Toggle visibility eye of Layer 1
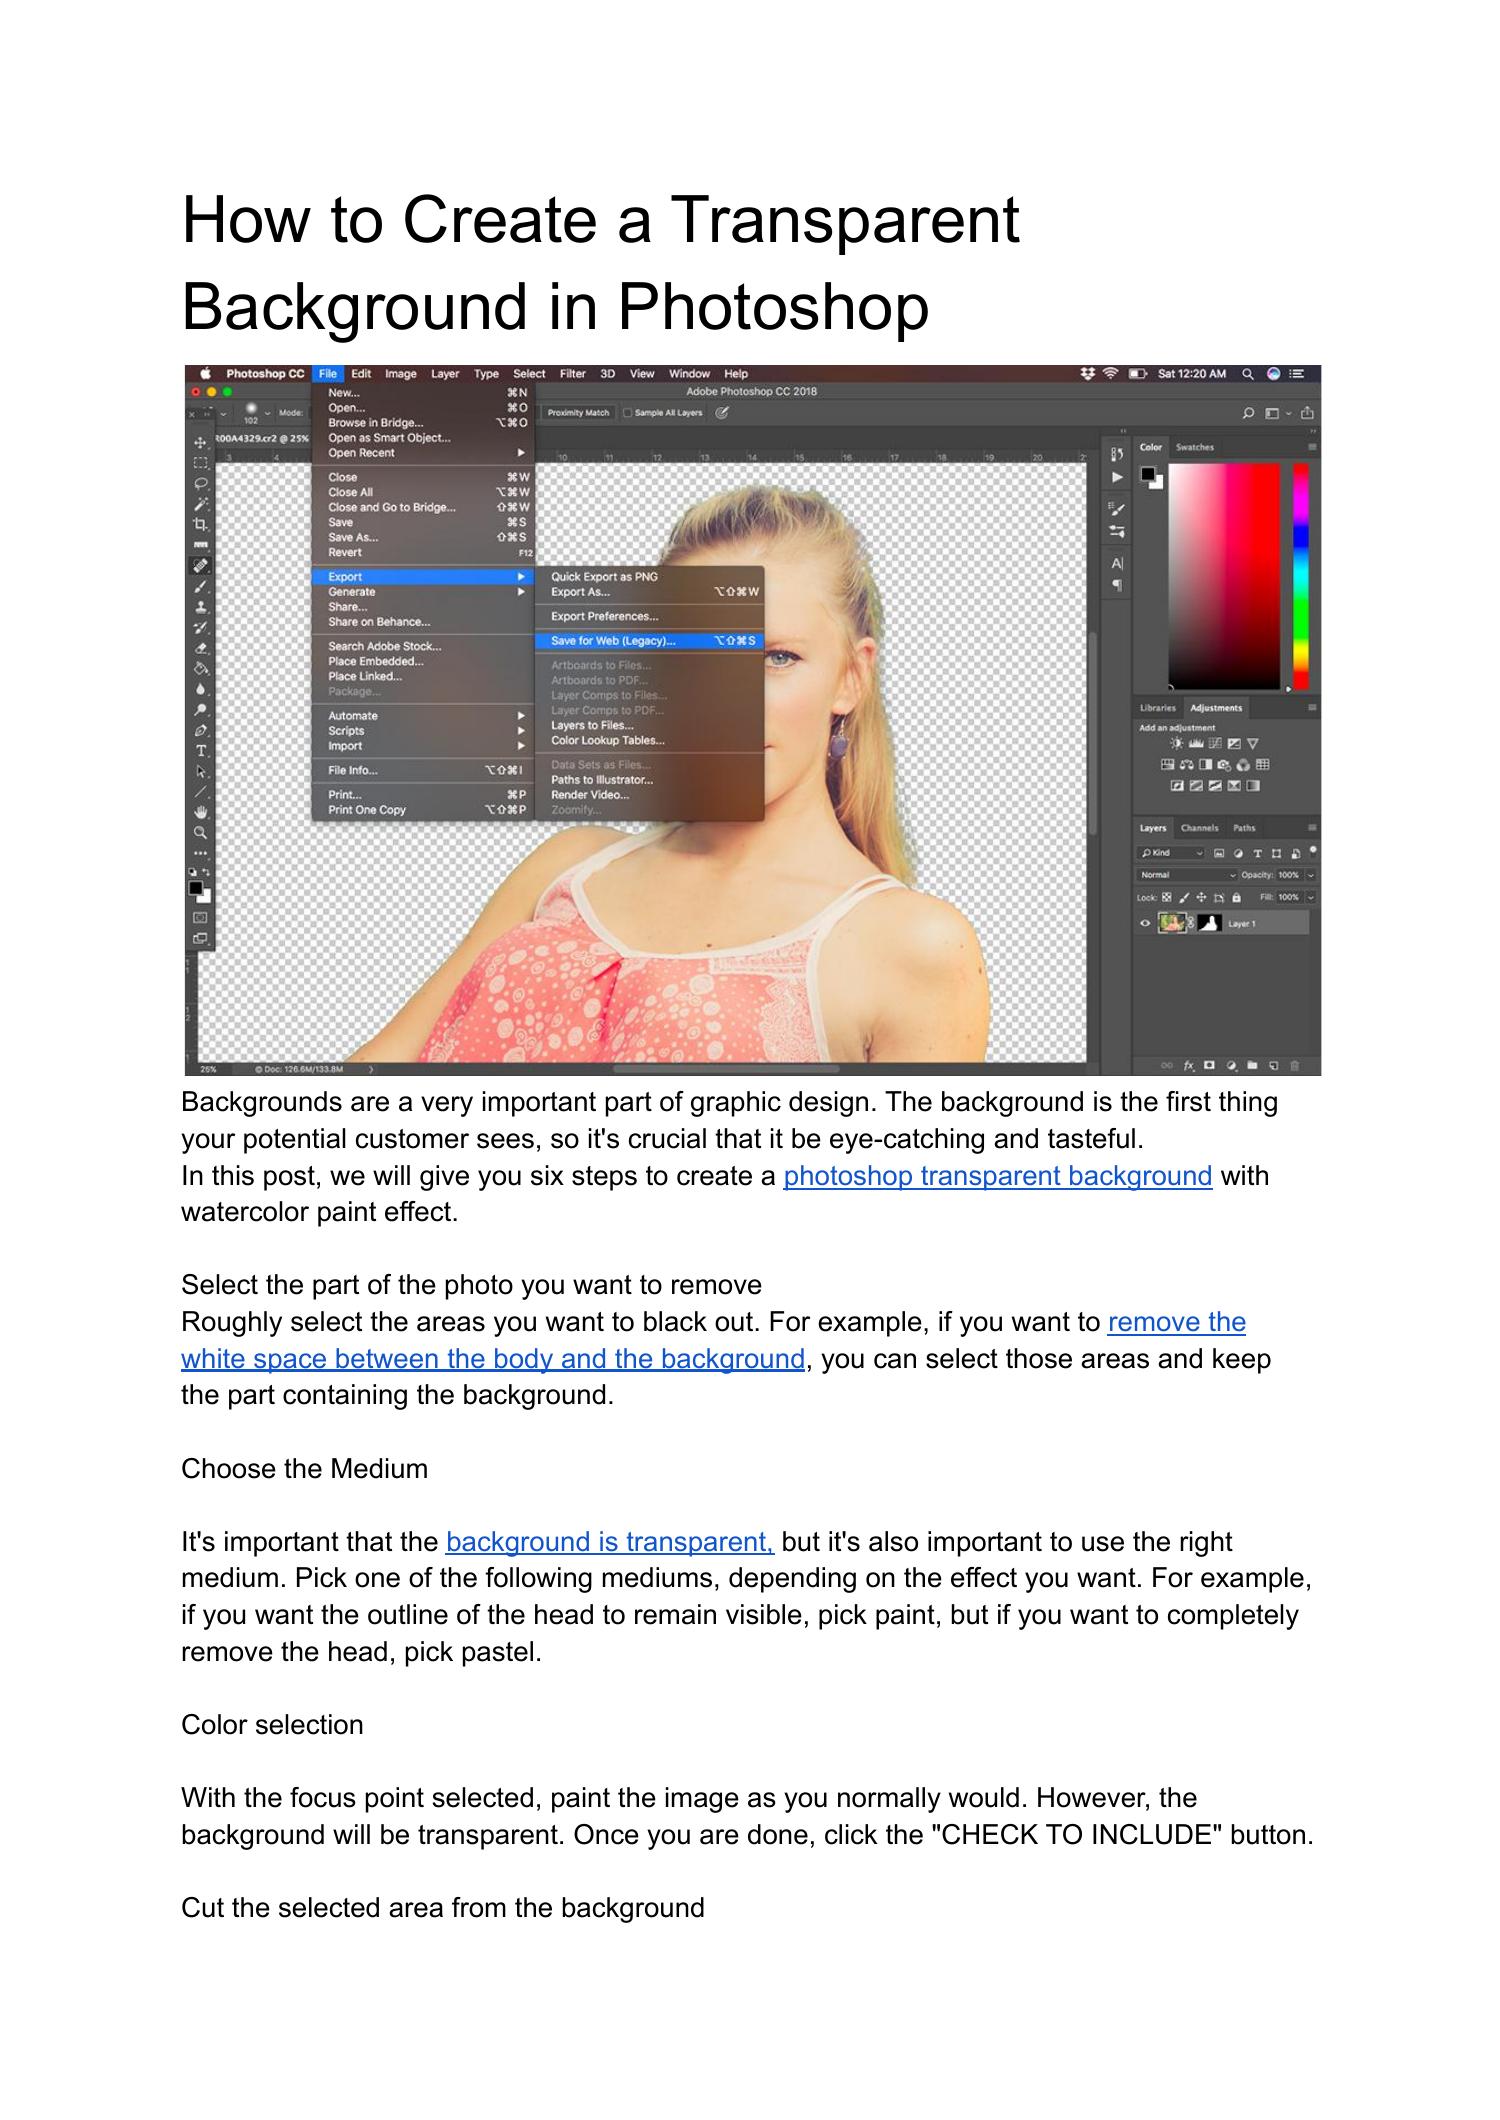Screen dimensions: 1500x2120 1146,924
